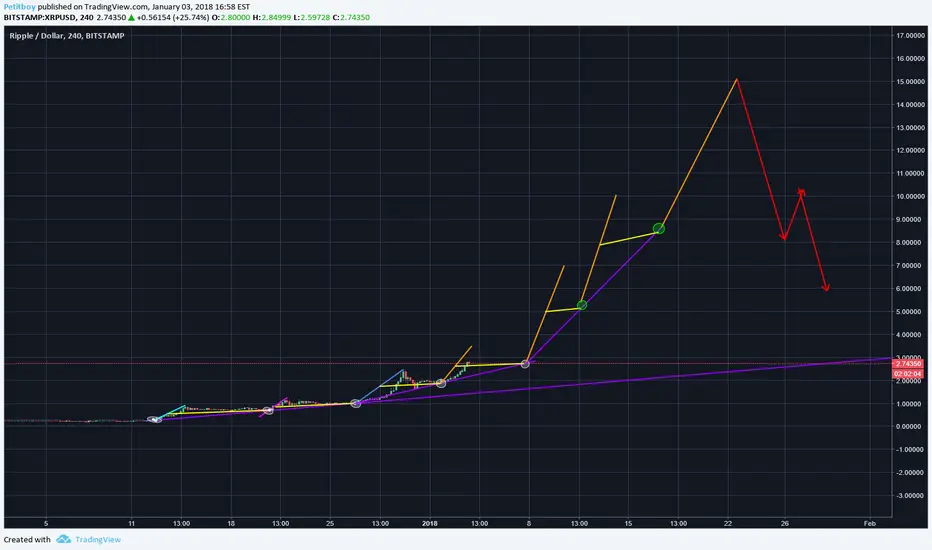
Task: Open the Petitboy author link
Action: (x=20, y=7)
